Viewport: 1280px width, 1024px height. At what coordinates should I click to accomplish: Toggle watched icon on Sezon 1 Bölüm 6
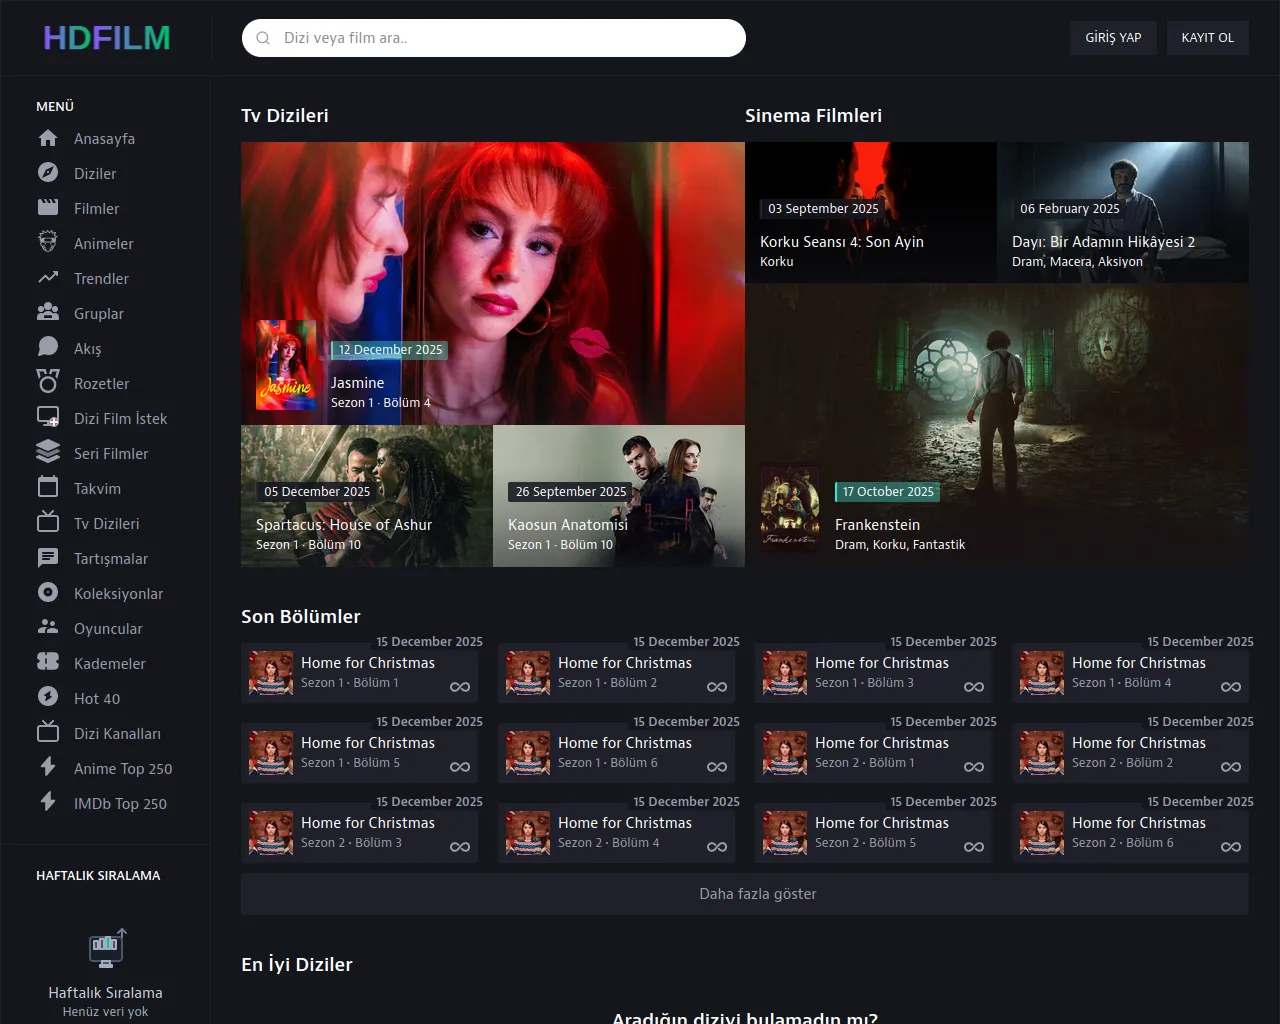pyautogui.click(x=717, y=767)
